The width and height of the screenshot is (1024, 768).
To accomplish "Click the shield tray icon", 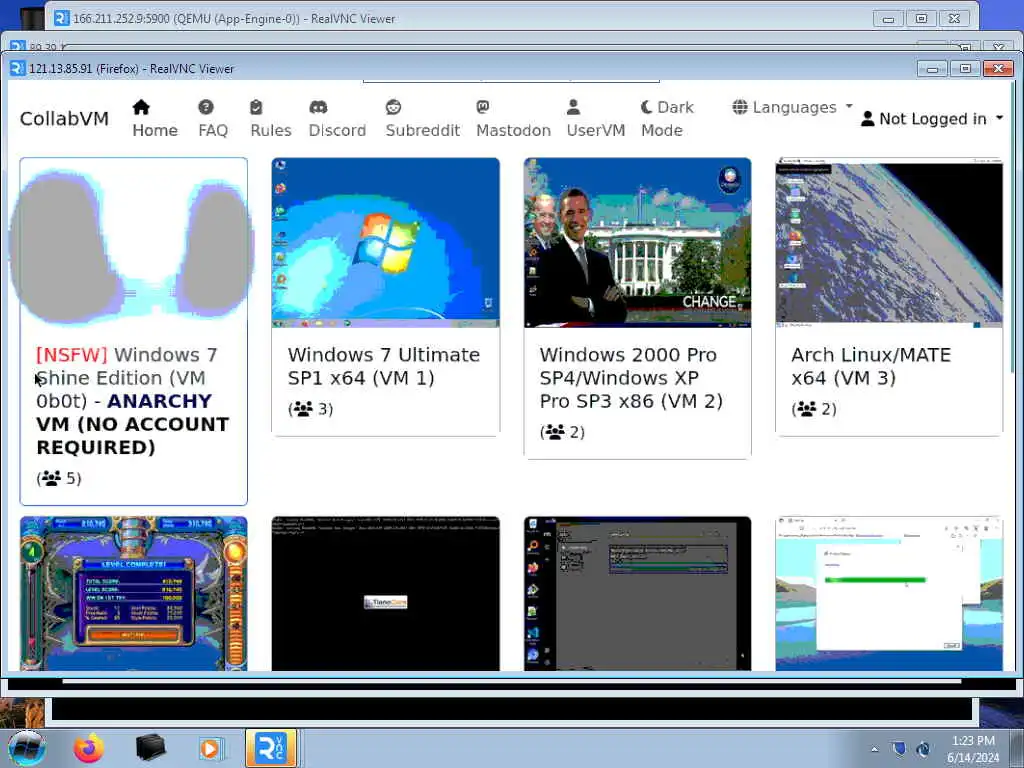I will 899,749.
